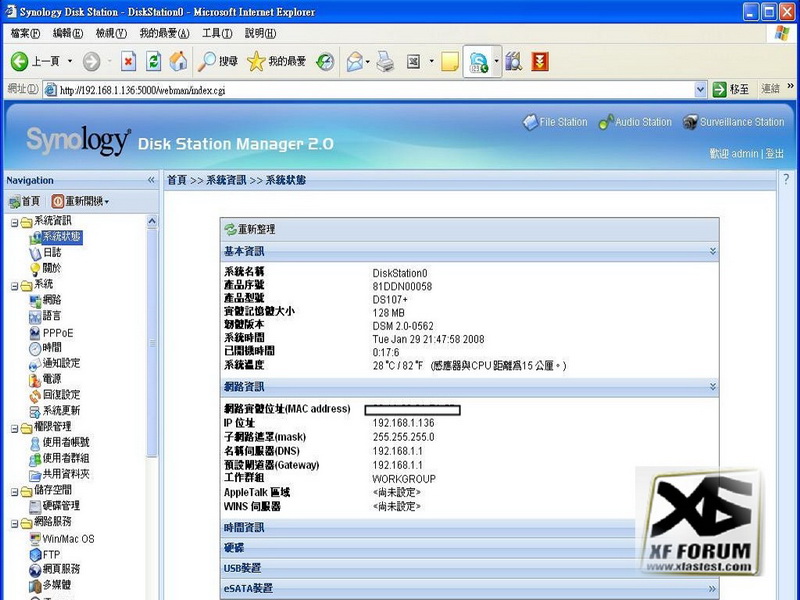Refresh the page using the IE Refresh icon

coord(153,62)
